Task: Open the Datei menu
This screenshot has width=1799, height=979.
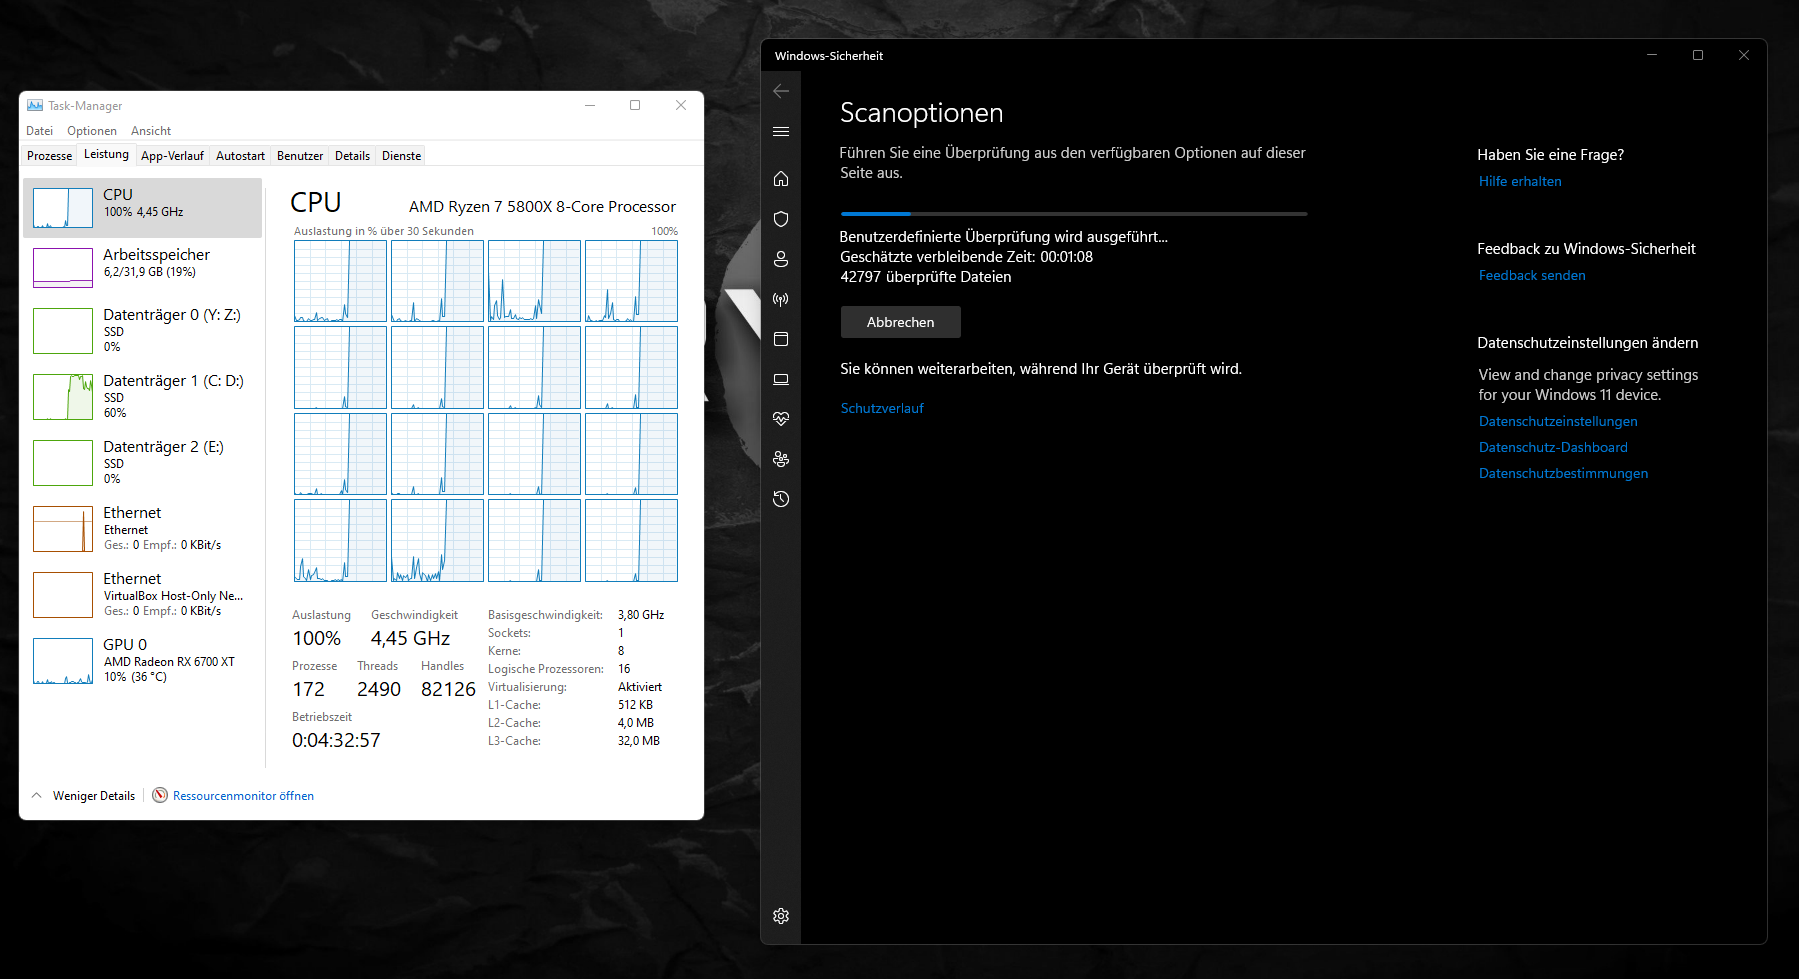Action: (x=40, y=131)
